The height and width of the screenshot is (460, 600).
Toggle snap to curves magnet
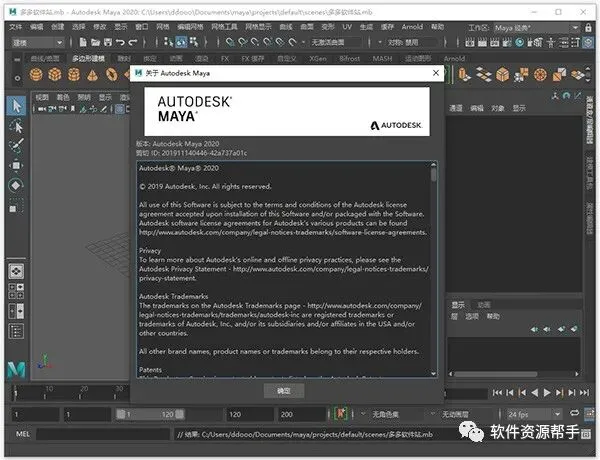(x=243, y=42)
